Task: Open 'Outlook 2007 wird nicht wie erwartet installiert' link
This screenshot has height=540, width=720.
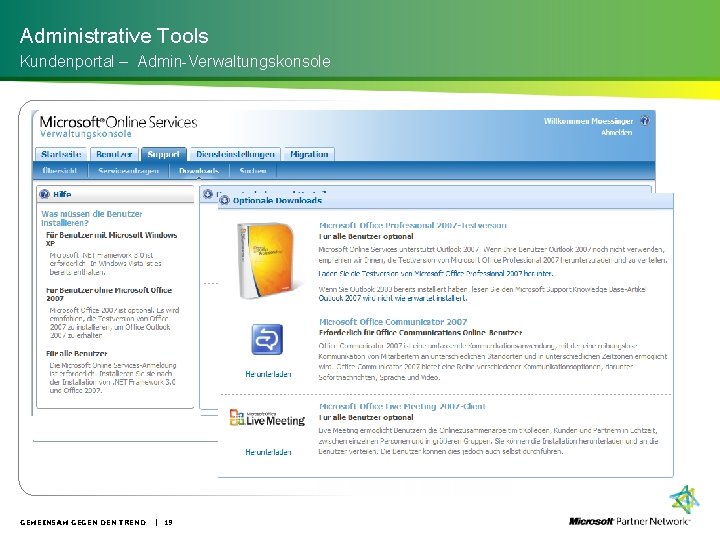Action: 393,298
